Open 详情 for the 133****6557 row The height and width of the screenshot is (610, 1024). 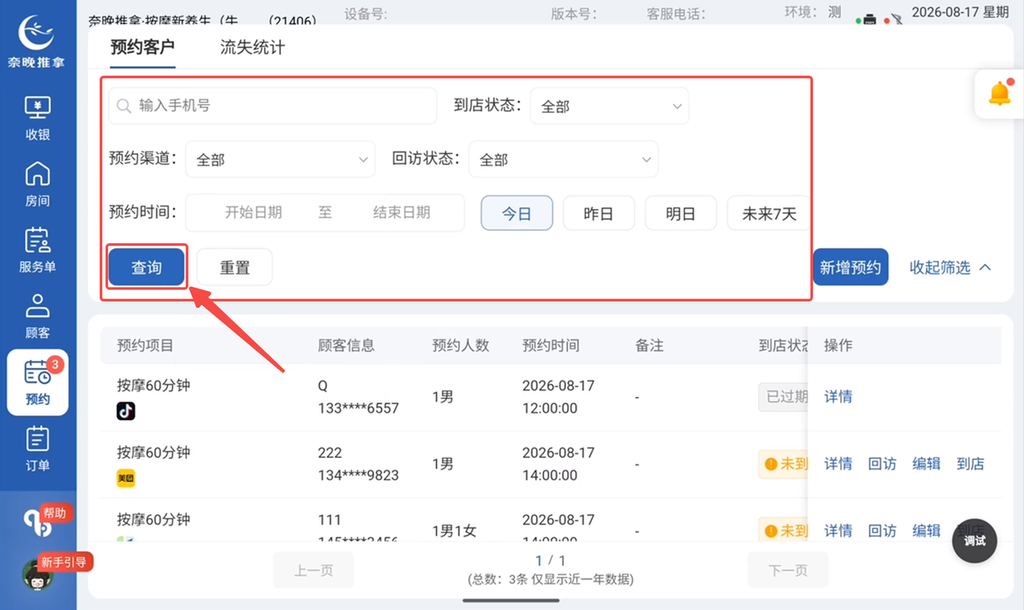click(x=838, y=396)
